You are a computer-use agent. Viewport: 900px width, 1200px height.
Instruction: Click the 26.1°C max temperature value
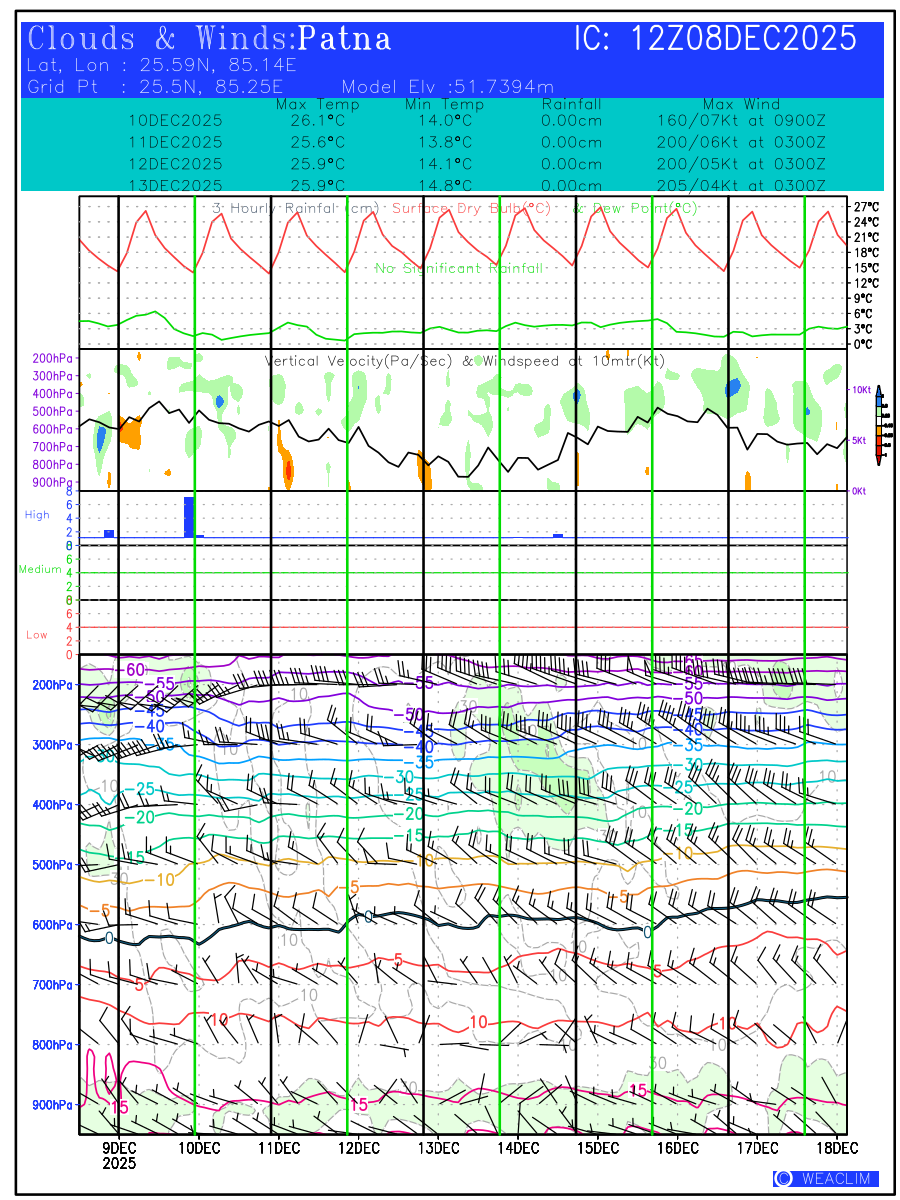[x=317, y=120]
